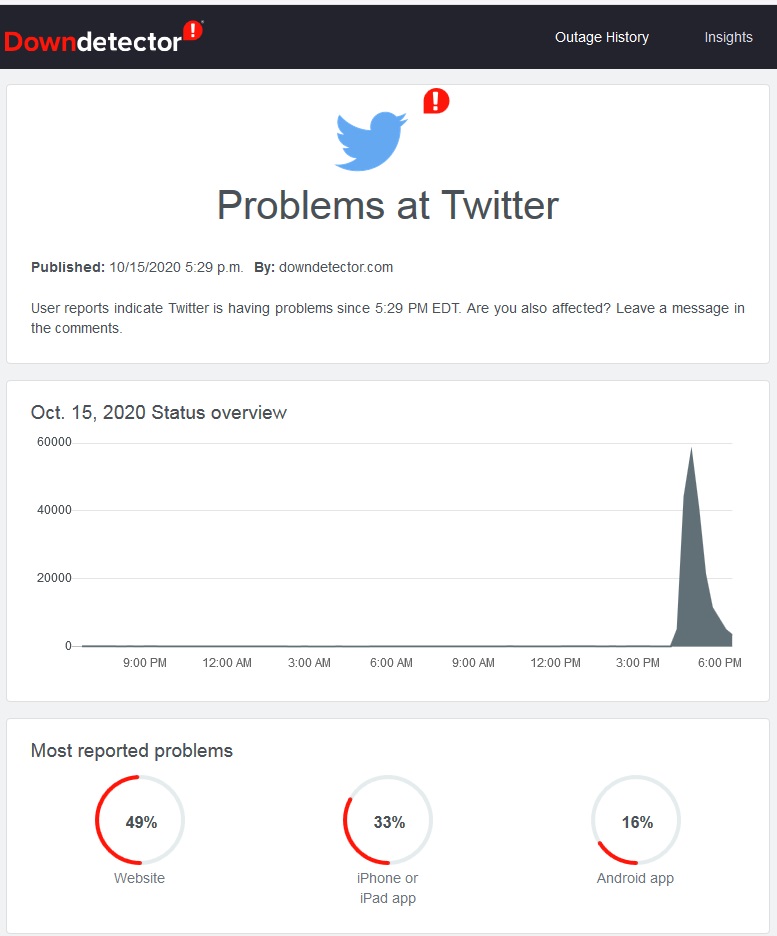Screen dimensions: 777x936
Task: Click the 49% Website circle indicator
Action: pos(140,820)
